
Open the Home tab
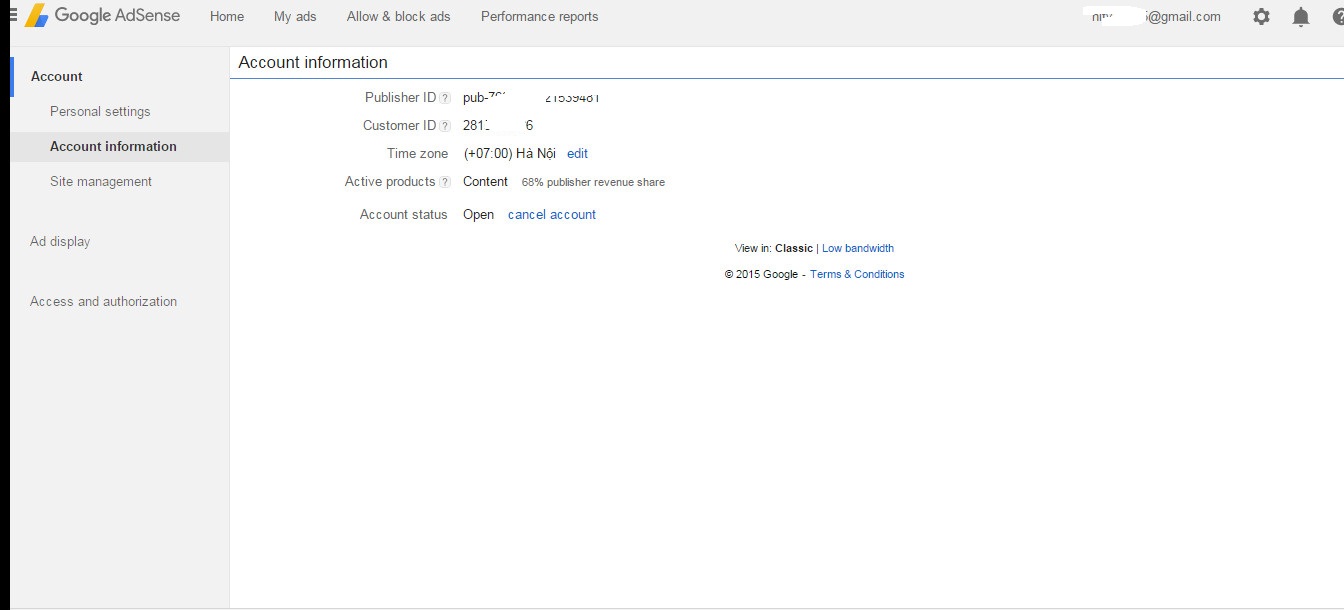point(227,17)
